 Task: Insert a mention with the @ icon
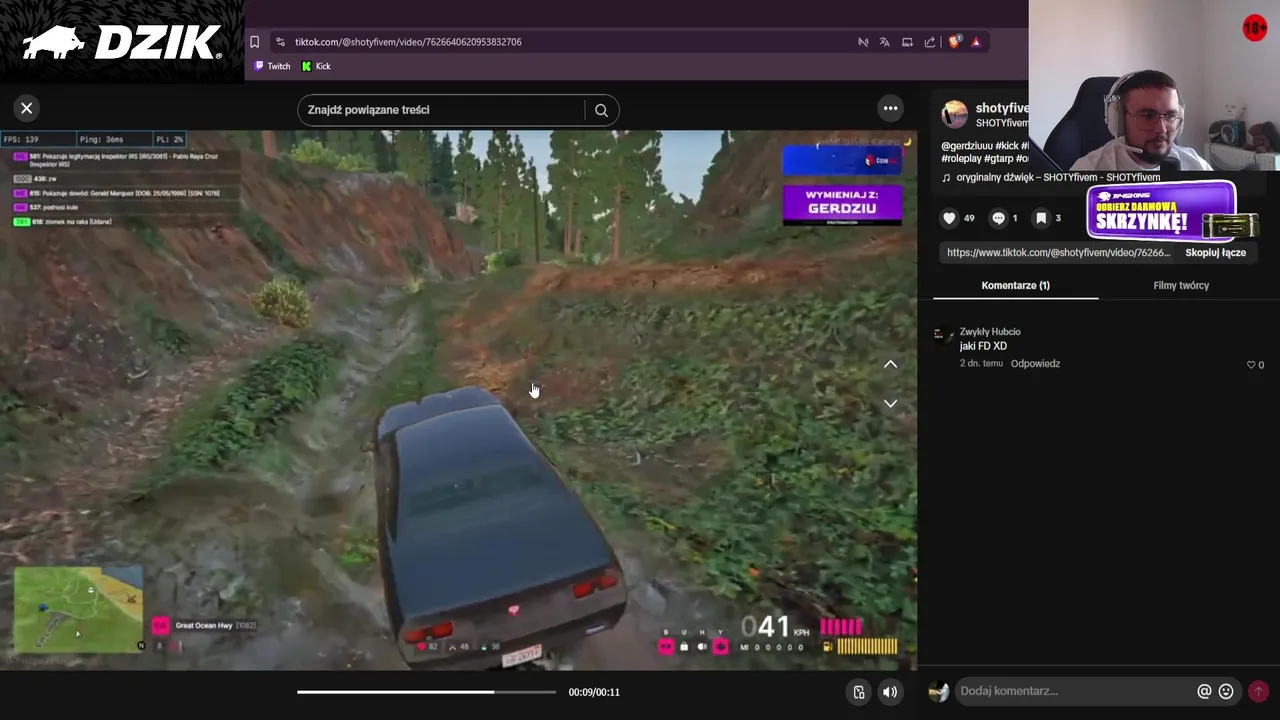[1204, 691]
